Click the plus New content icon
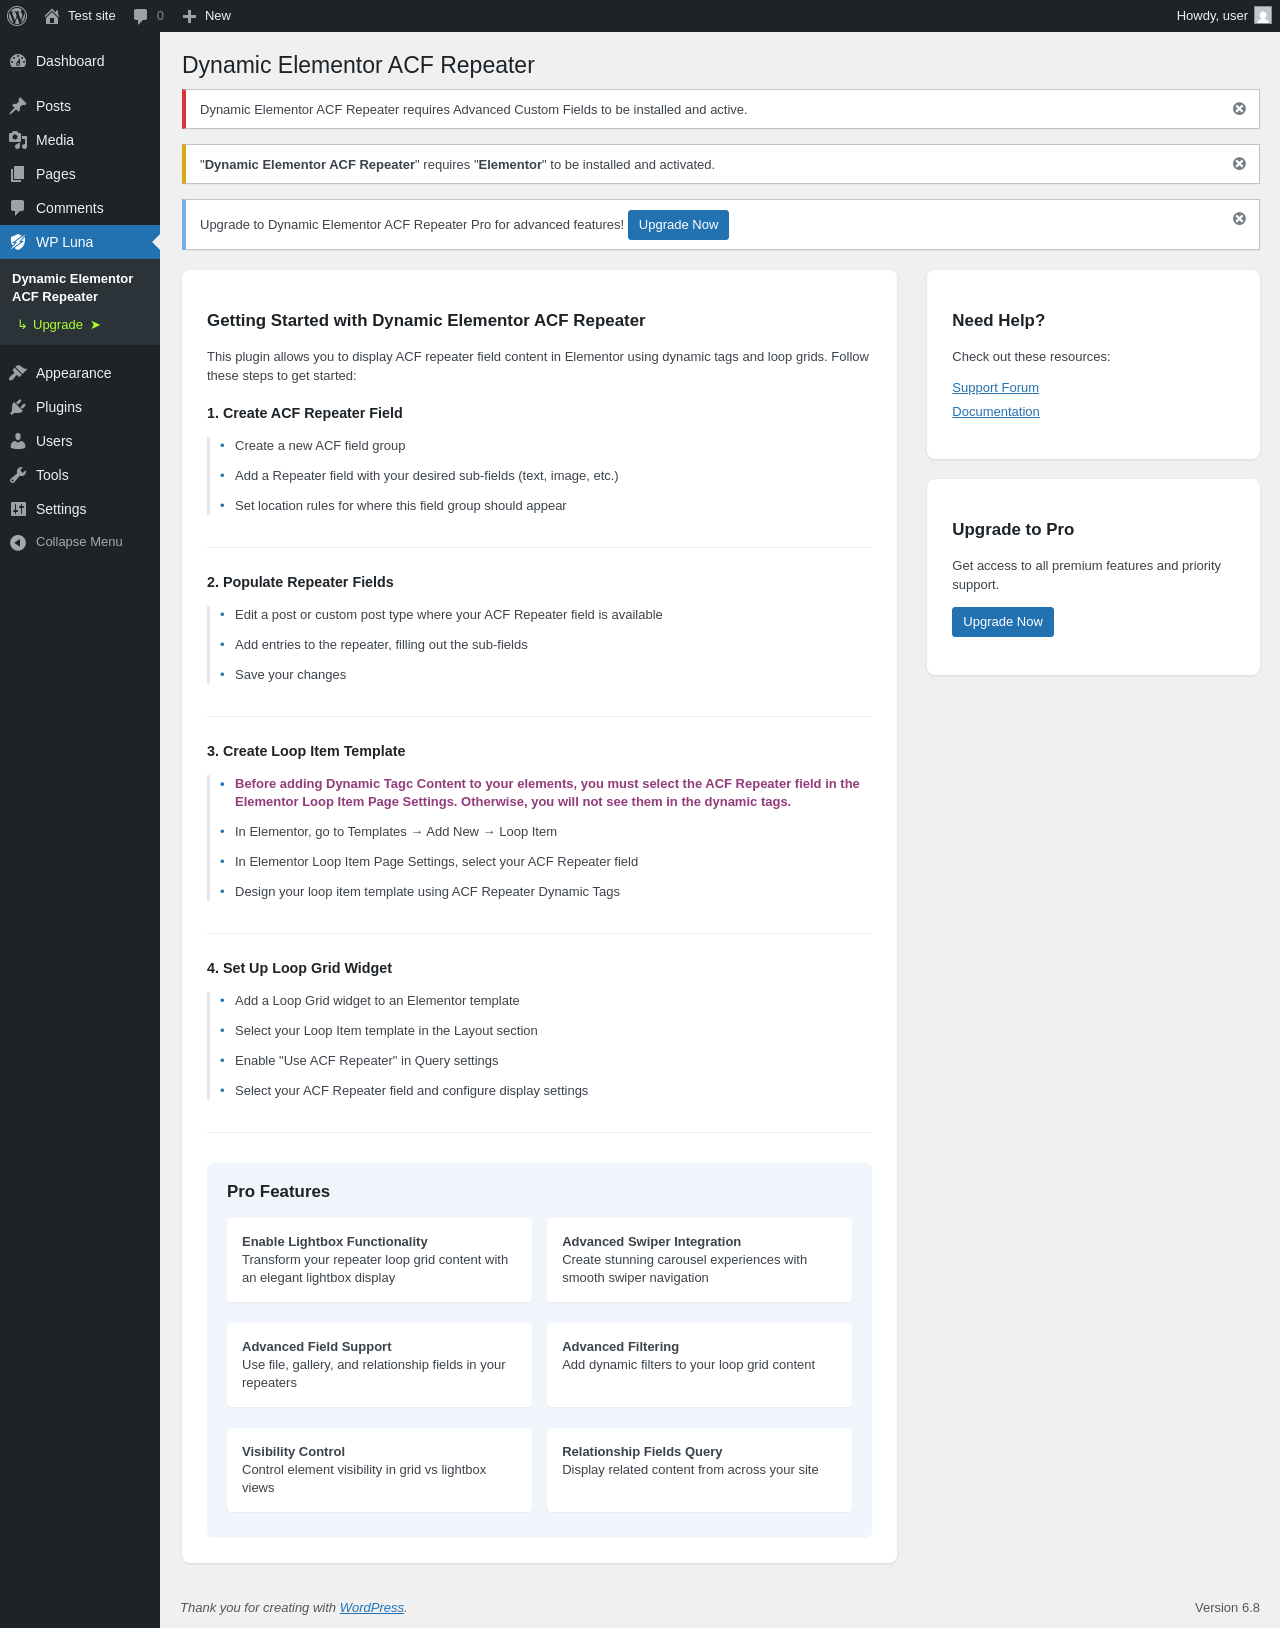Screen dimensions: 1280x1628 point(190,16)
